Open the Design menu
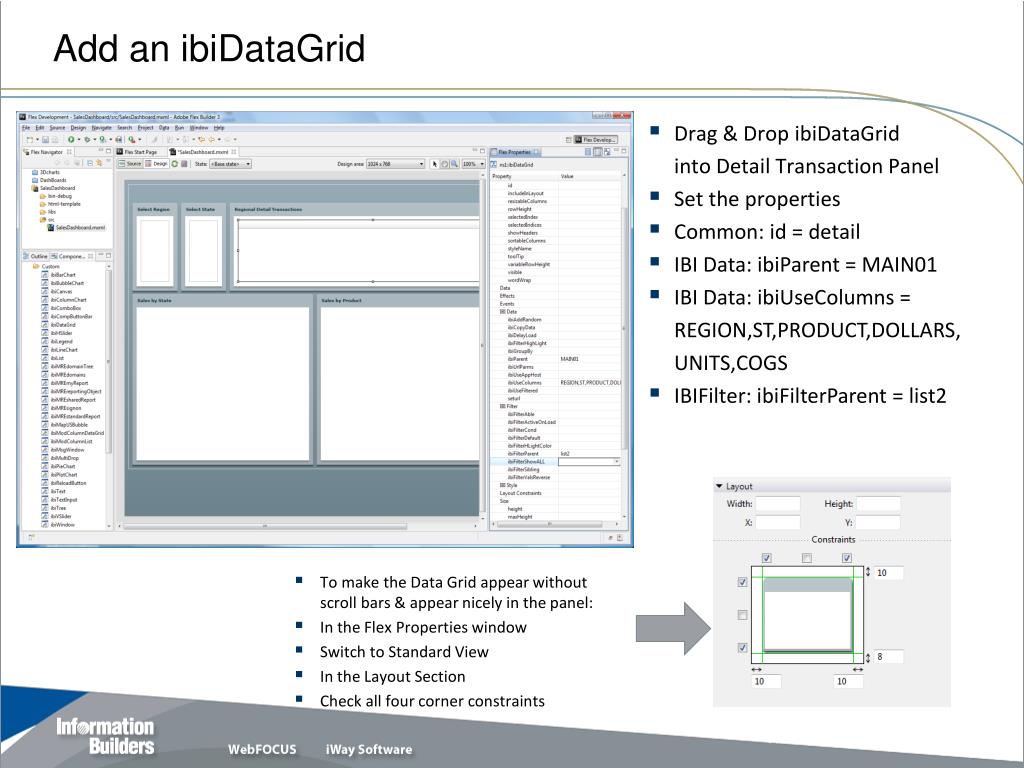The image size is (1024, 768). click(78, 128)
